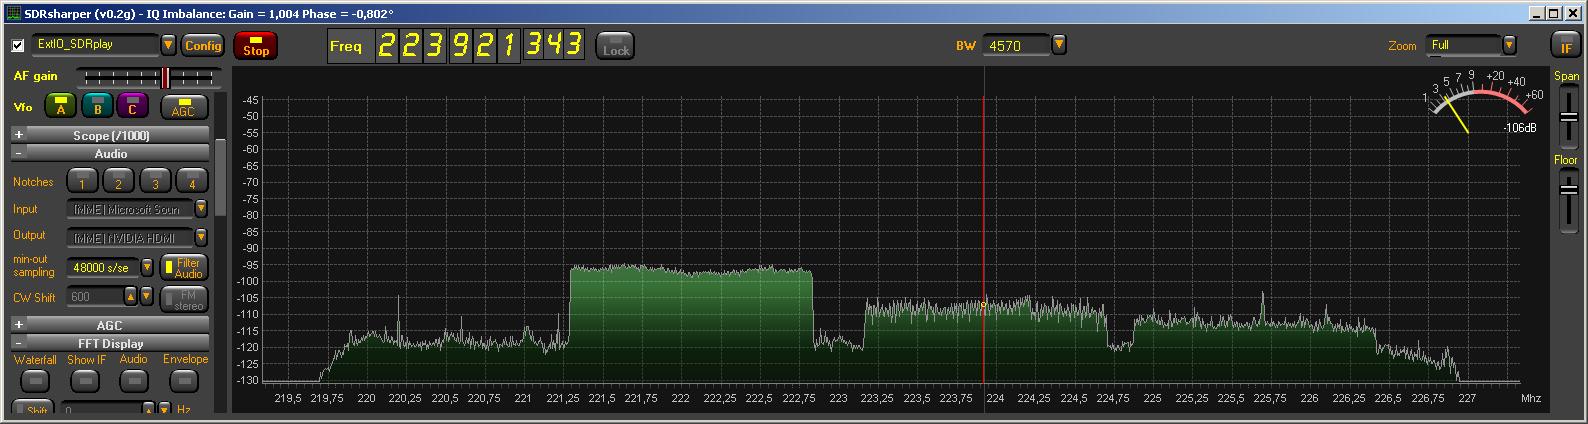1588x424 pixels.
Task: Toggle the AGC button beside VFO
Action: (184, 106)
